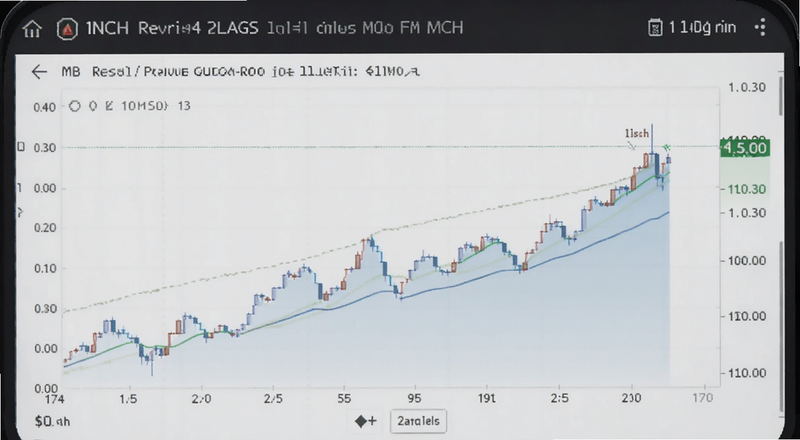800x440 pixels.
Task: Open the three-dot overflow menu
Action: (761, 27)
